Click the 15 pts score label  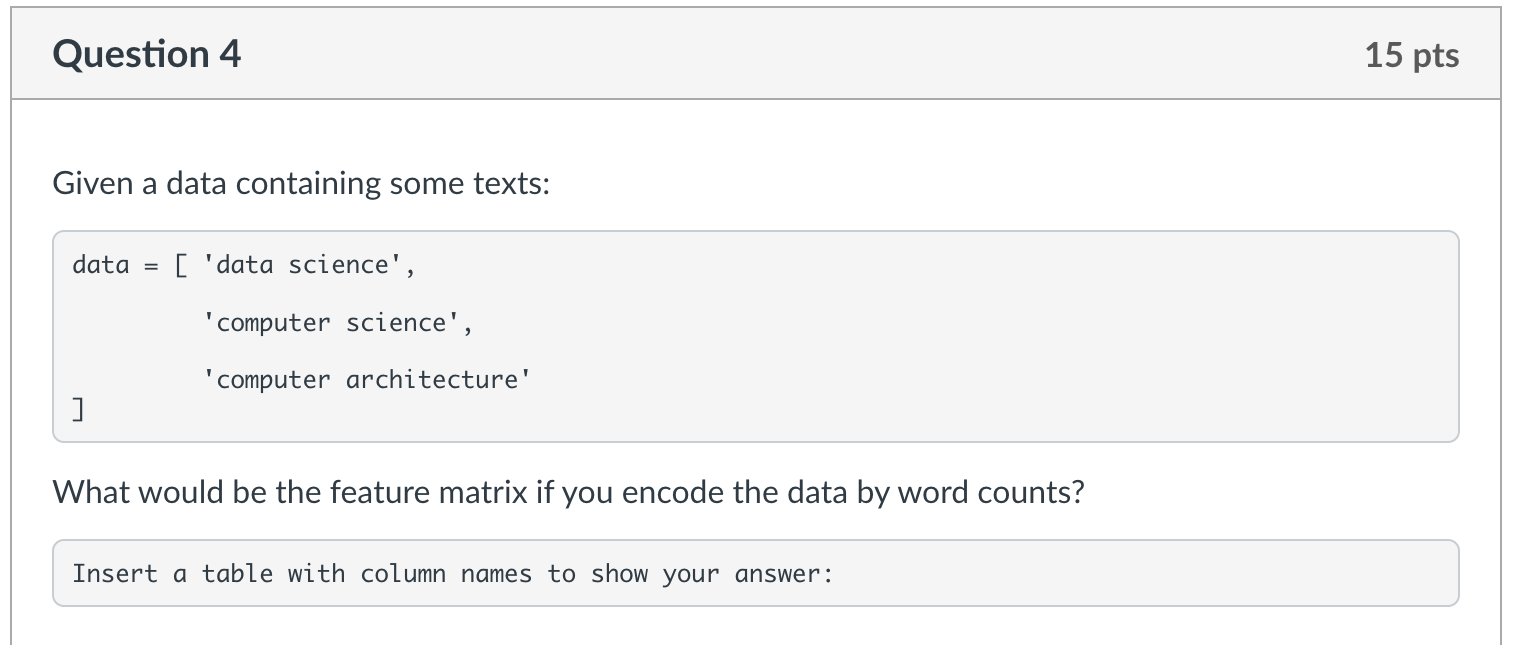tap(1412, 55)
